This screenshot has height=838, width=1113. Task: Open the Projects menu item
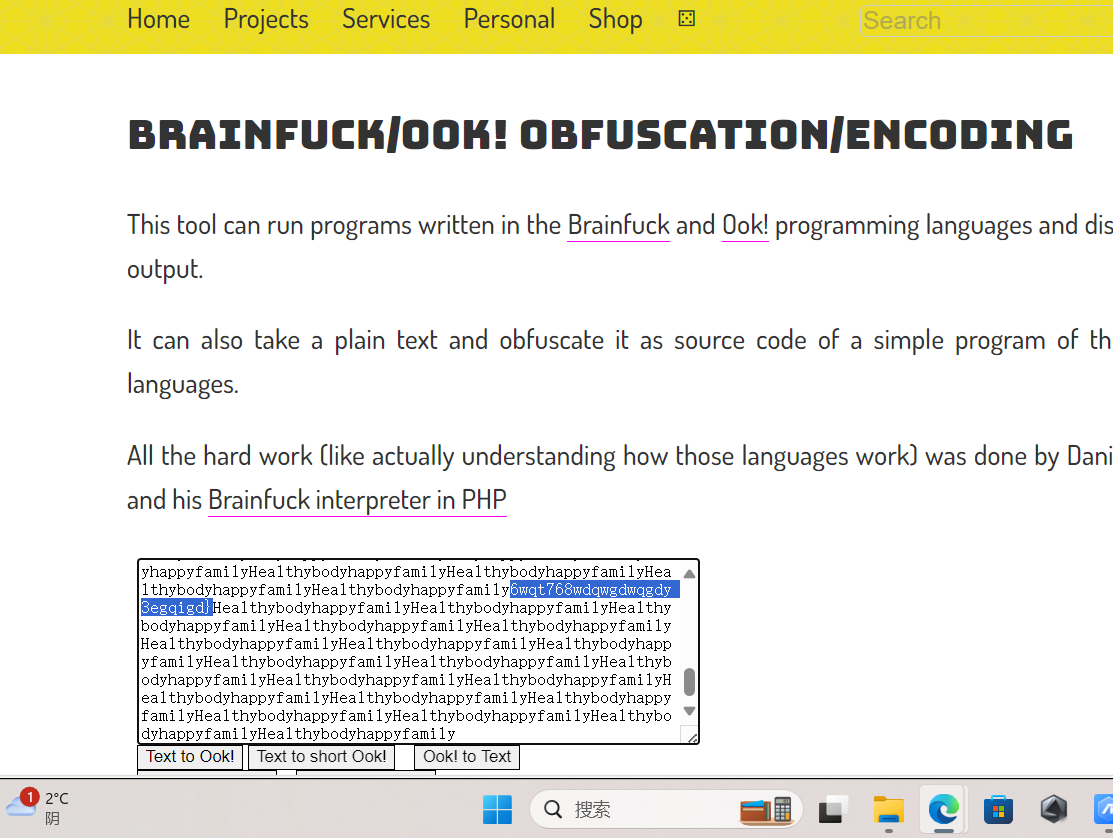click(x=265, y=19)
